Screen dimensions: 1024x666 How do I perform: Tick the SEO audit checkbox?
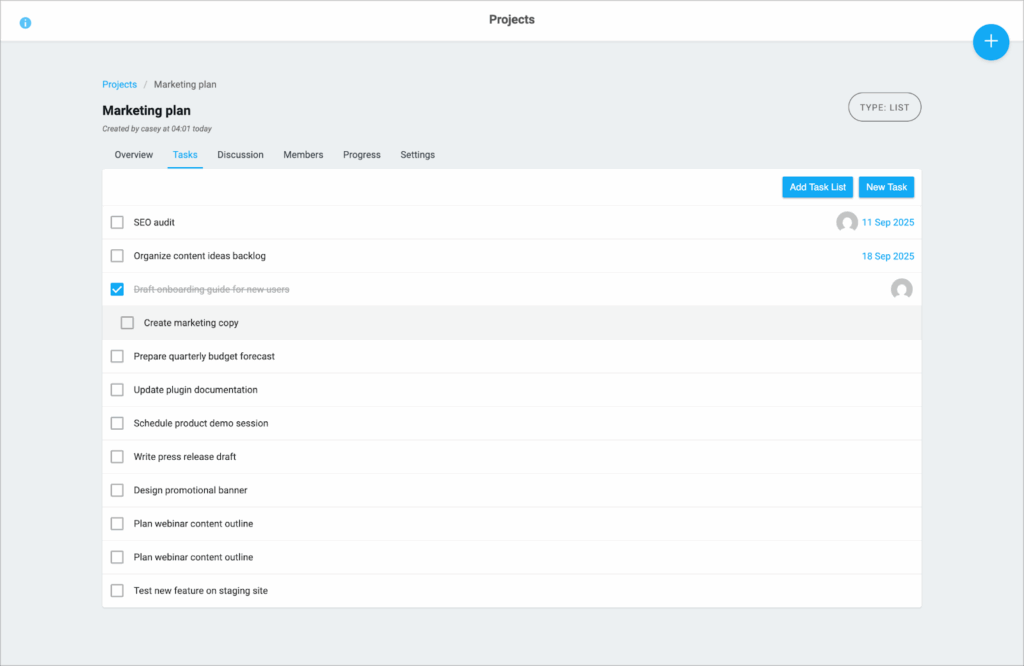pyautogui.click(x=117, y=222)
